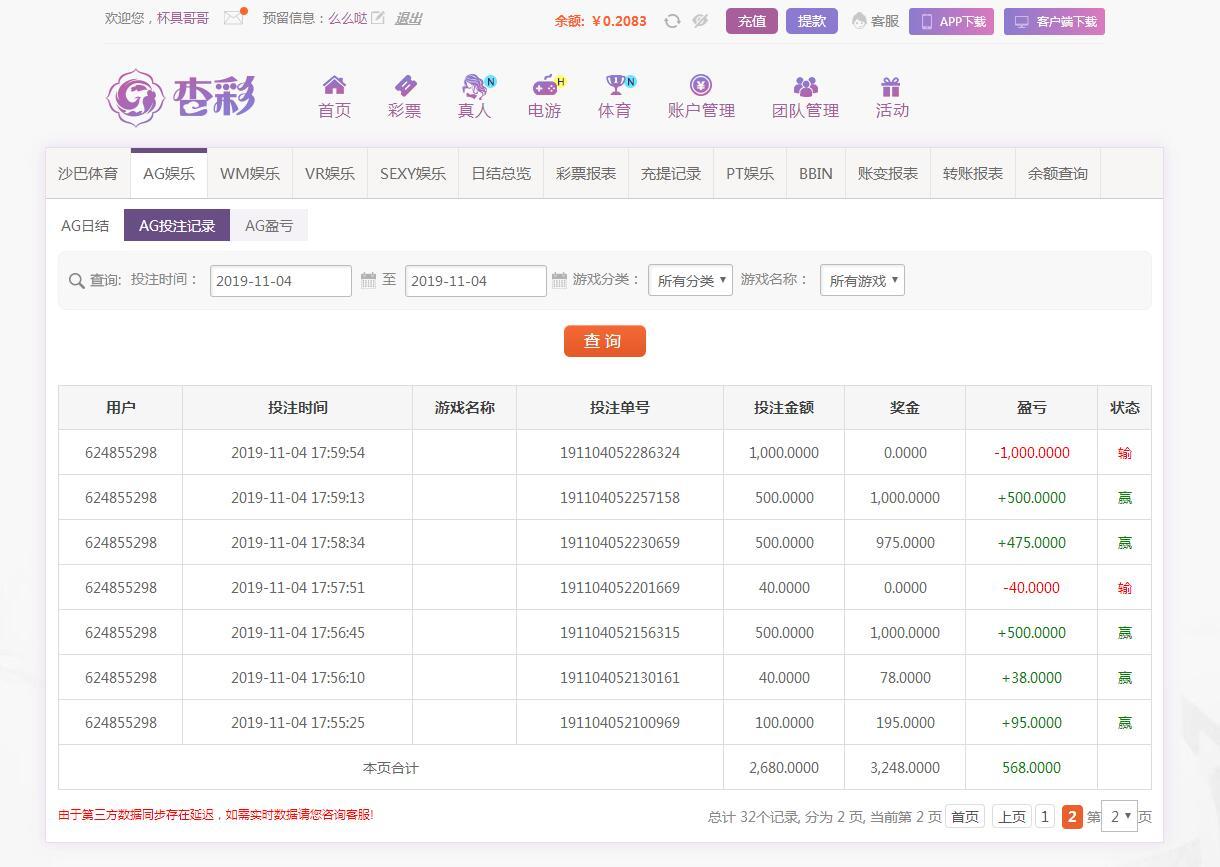Viewport: 1220px width, 867px height.
Task: Click the end date input field
Action: [476, 281]
